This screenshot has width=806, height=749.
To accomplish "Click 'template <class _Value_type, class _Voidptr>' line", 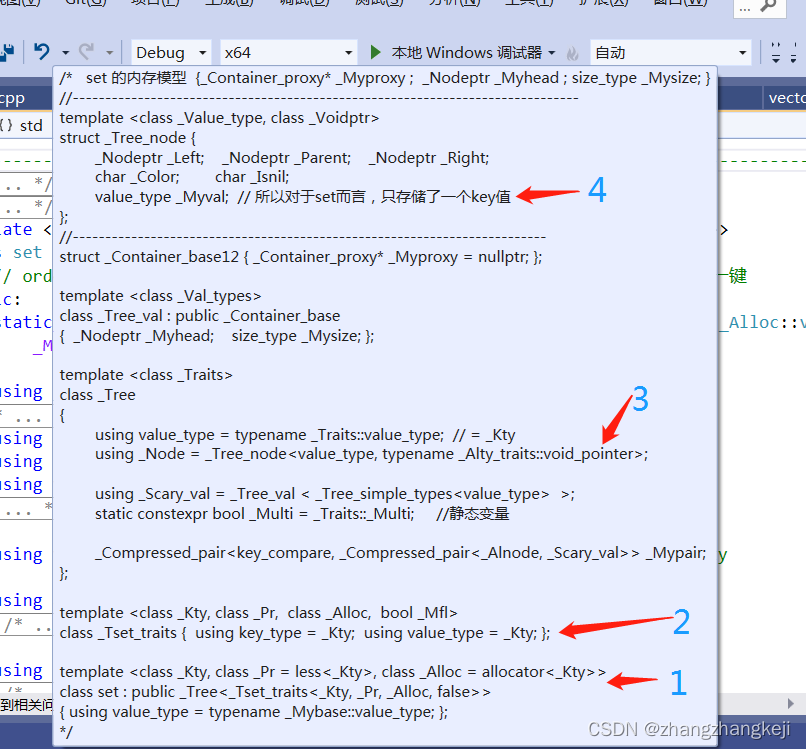I will [219, 118].
